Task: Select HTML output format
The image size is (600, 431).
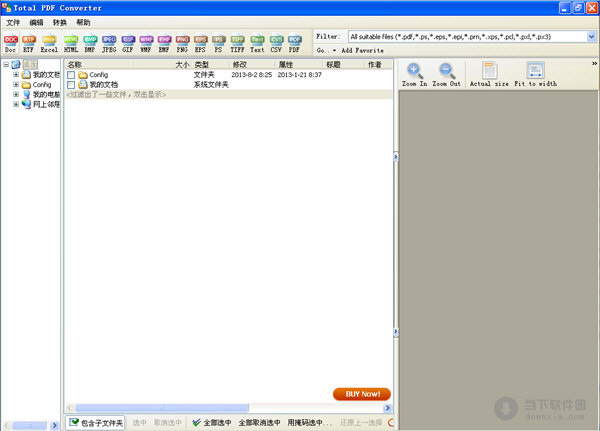Action: pyautogui.click(x=71, y=43)
